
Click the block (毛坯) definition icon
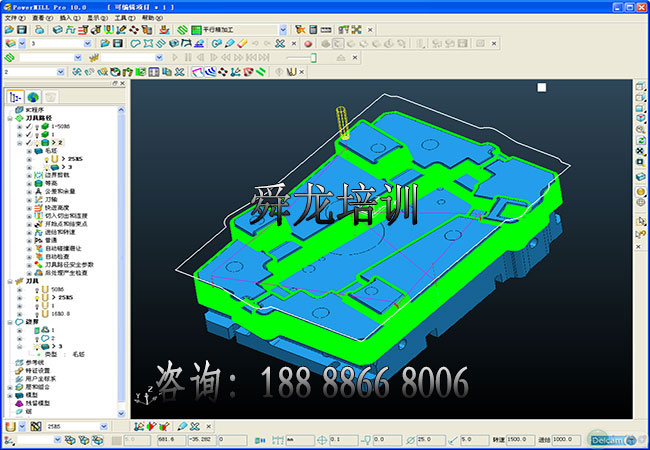click(x=58, y=30)
